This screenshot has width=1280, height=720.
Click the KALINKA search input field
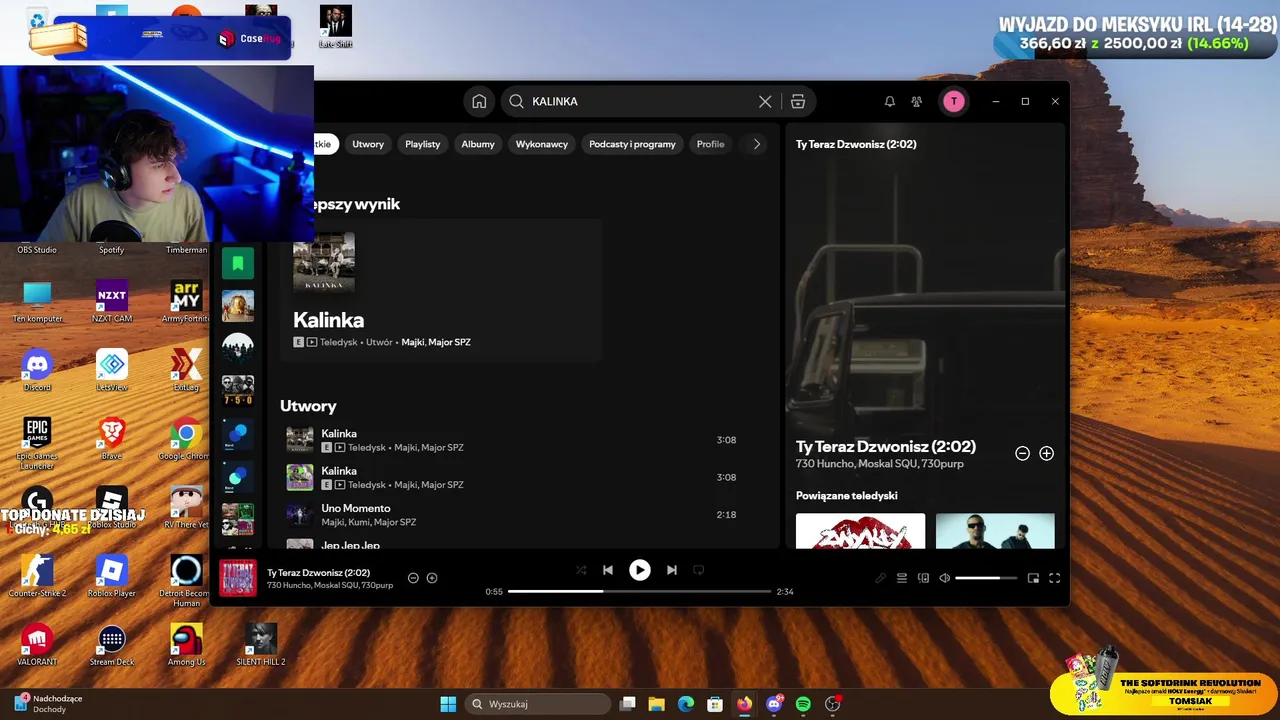pos(640,101)
